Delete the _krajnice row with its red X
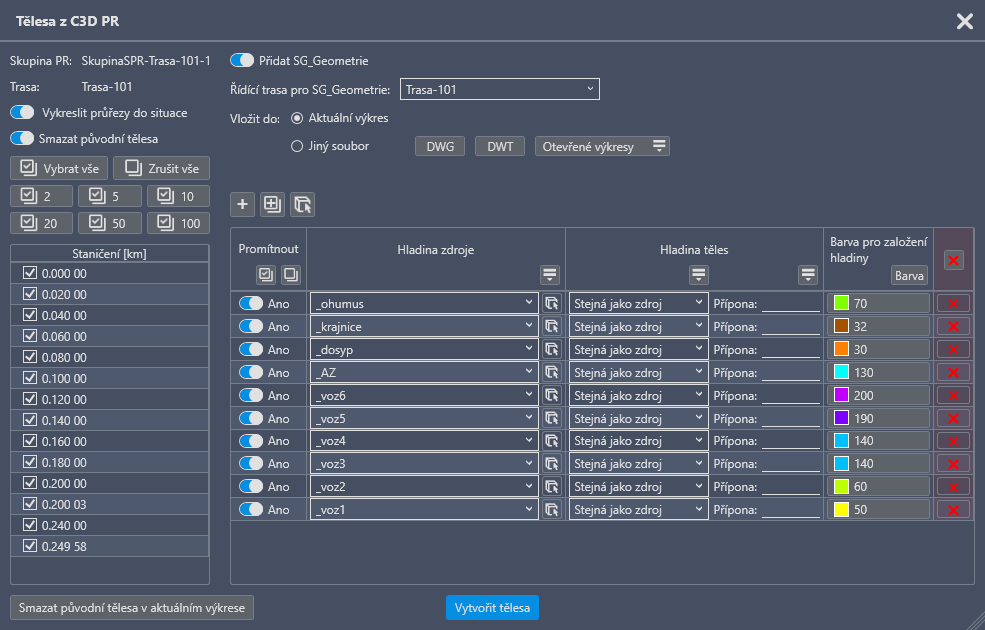This screenshot has width=985, height=630. (x=952, y=326)
